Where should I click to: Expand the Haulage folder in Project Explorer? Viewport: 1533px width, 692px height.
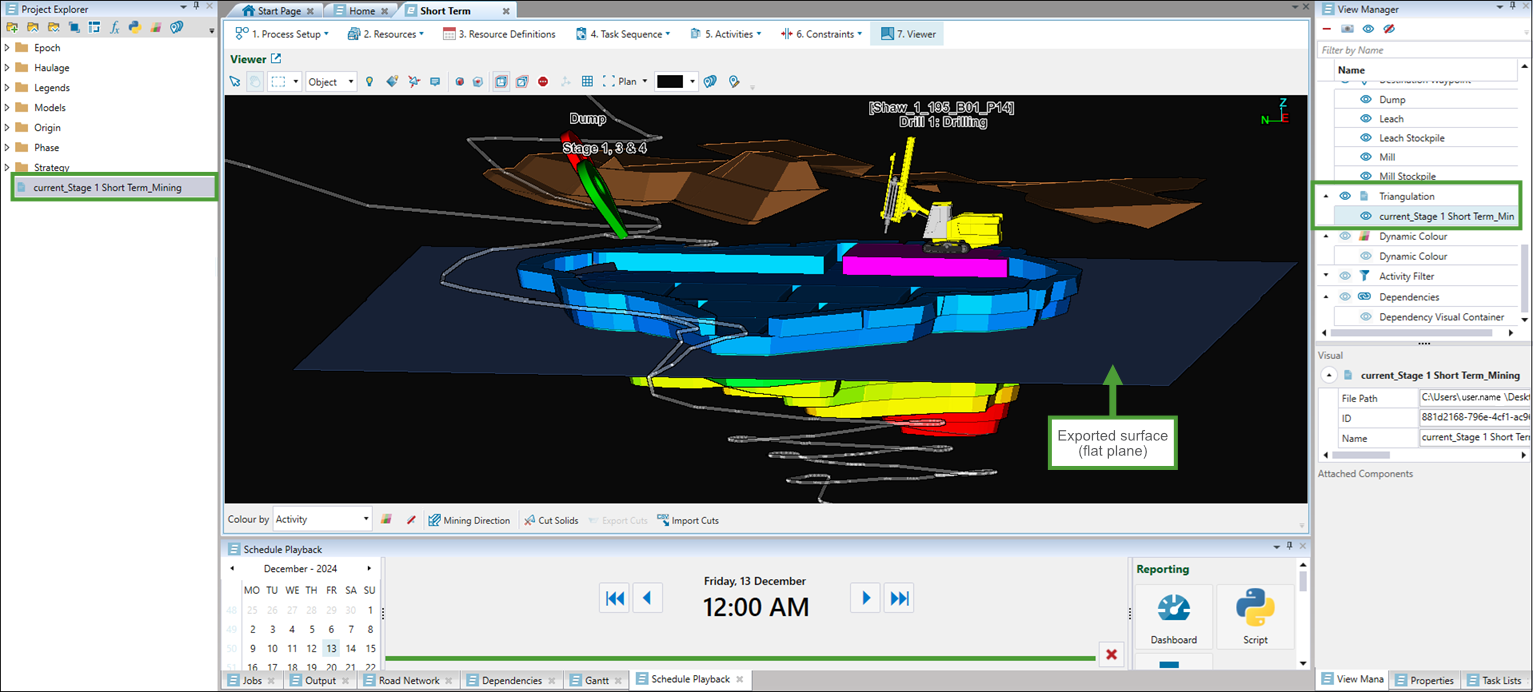pyautogui.click(x=8, y=68)
